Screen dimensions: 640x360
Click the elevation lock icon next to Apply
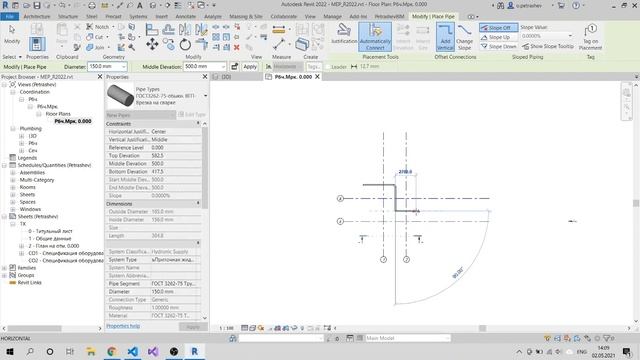[234, 67]
